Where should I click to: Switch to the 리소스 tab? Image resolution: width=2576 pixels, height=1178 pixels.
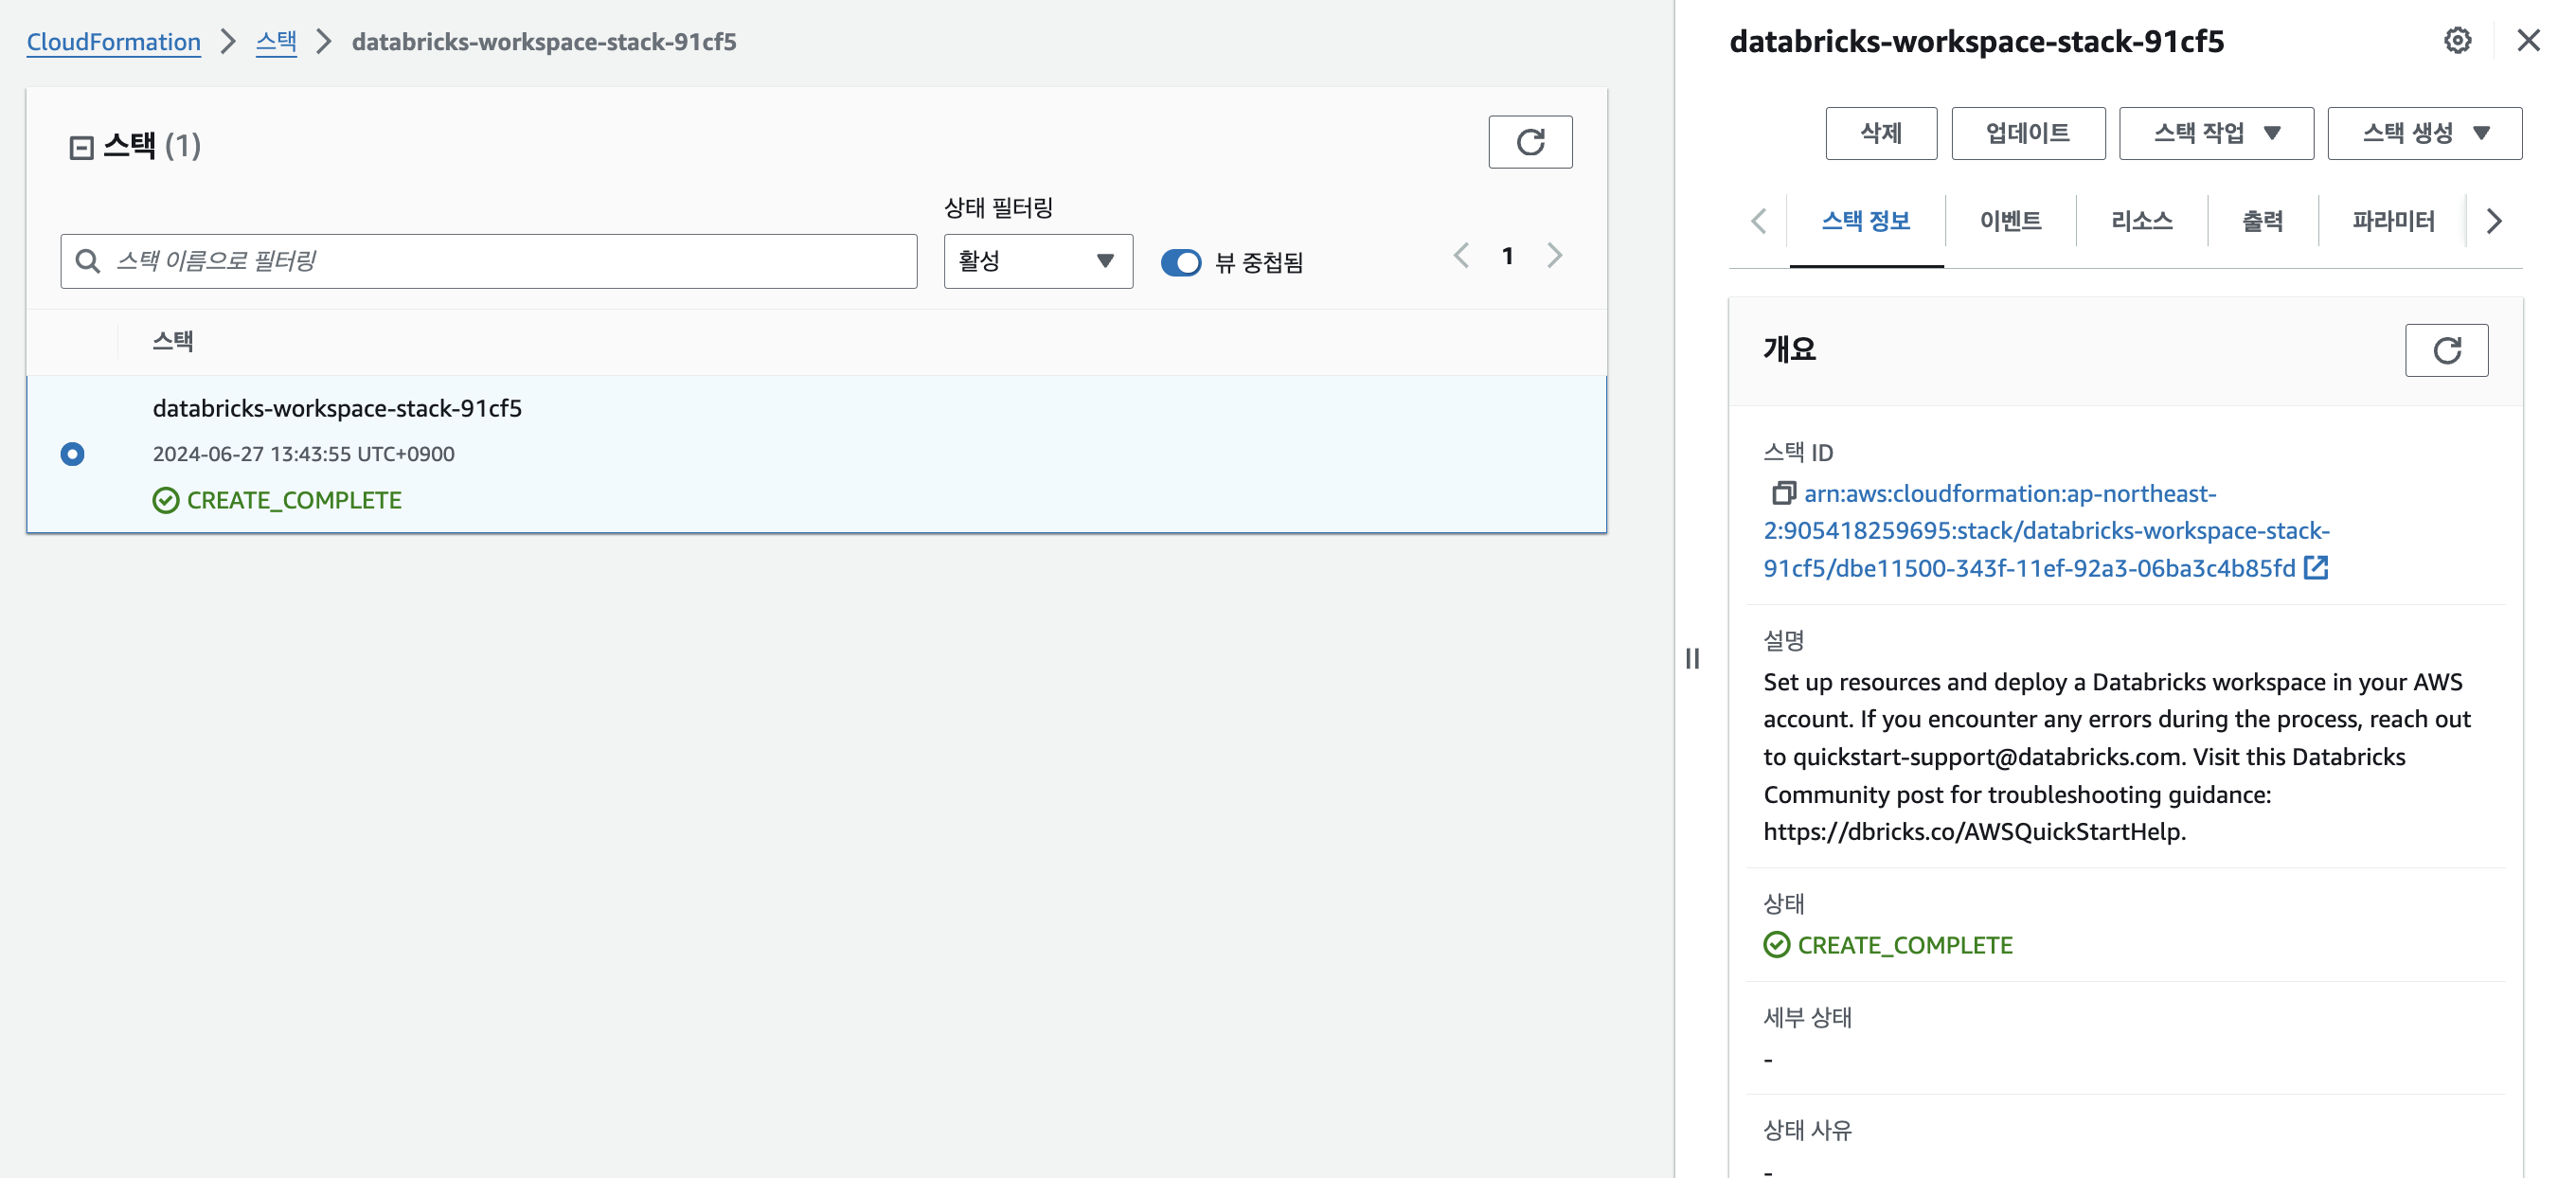pyautogui.click(x=2141, y=221)
